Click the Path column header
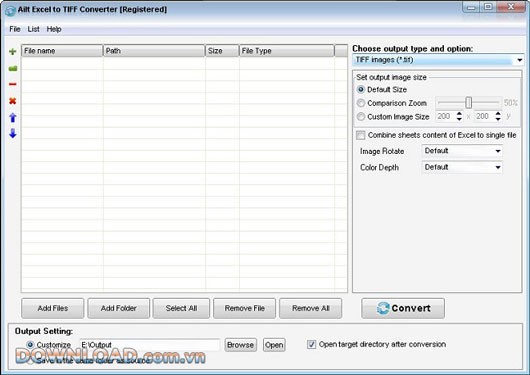Image resolution: width=530 pixels, height=375 pixels. point(154,51)
